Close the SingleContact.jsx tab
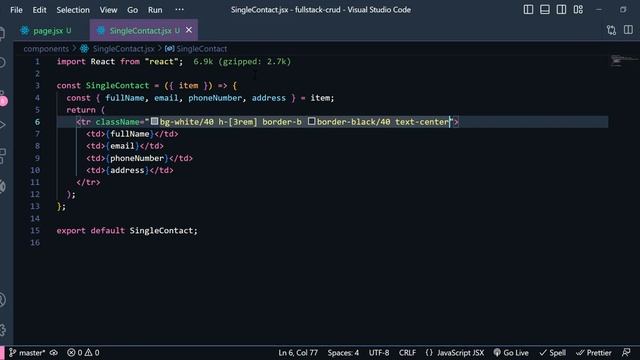 189,30
